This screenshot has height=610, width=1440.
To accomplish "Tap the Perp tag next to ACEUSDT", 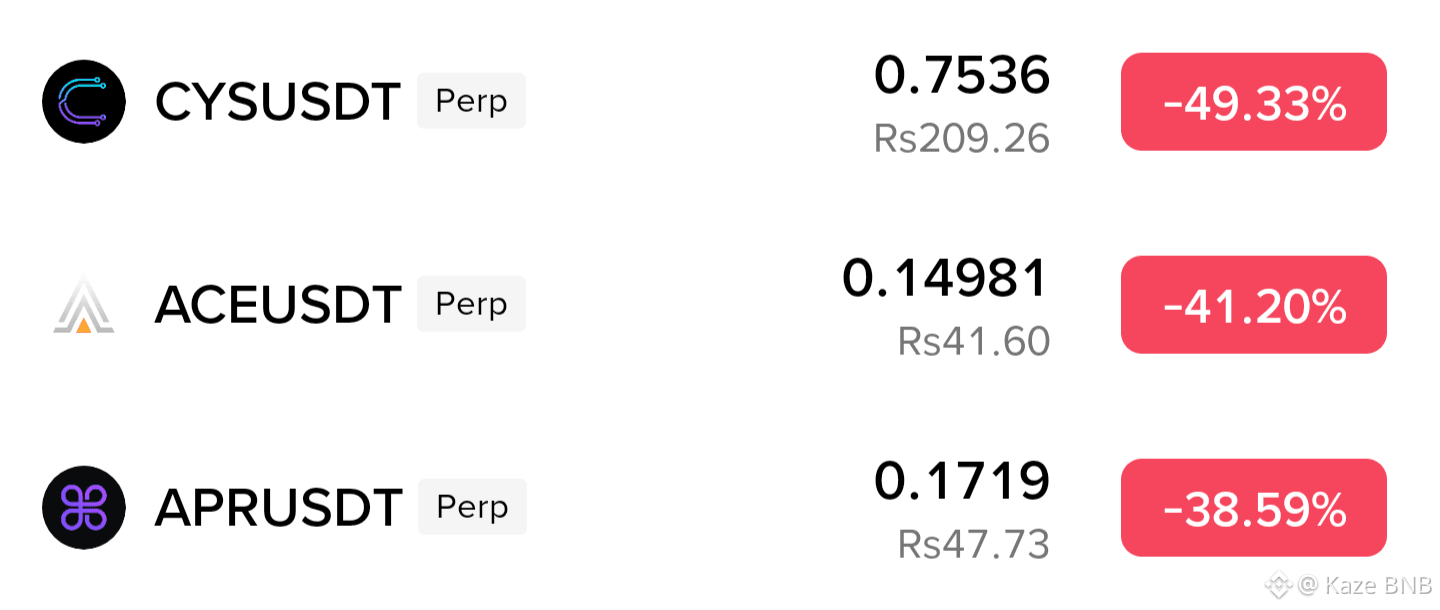I will tap(471, 304).
